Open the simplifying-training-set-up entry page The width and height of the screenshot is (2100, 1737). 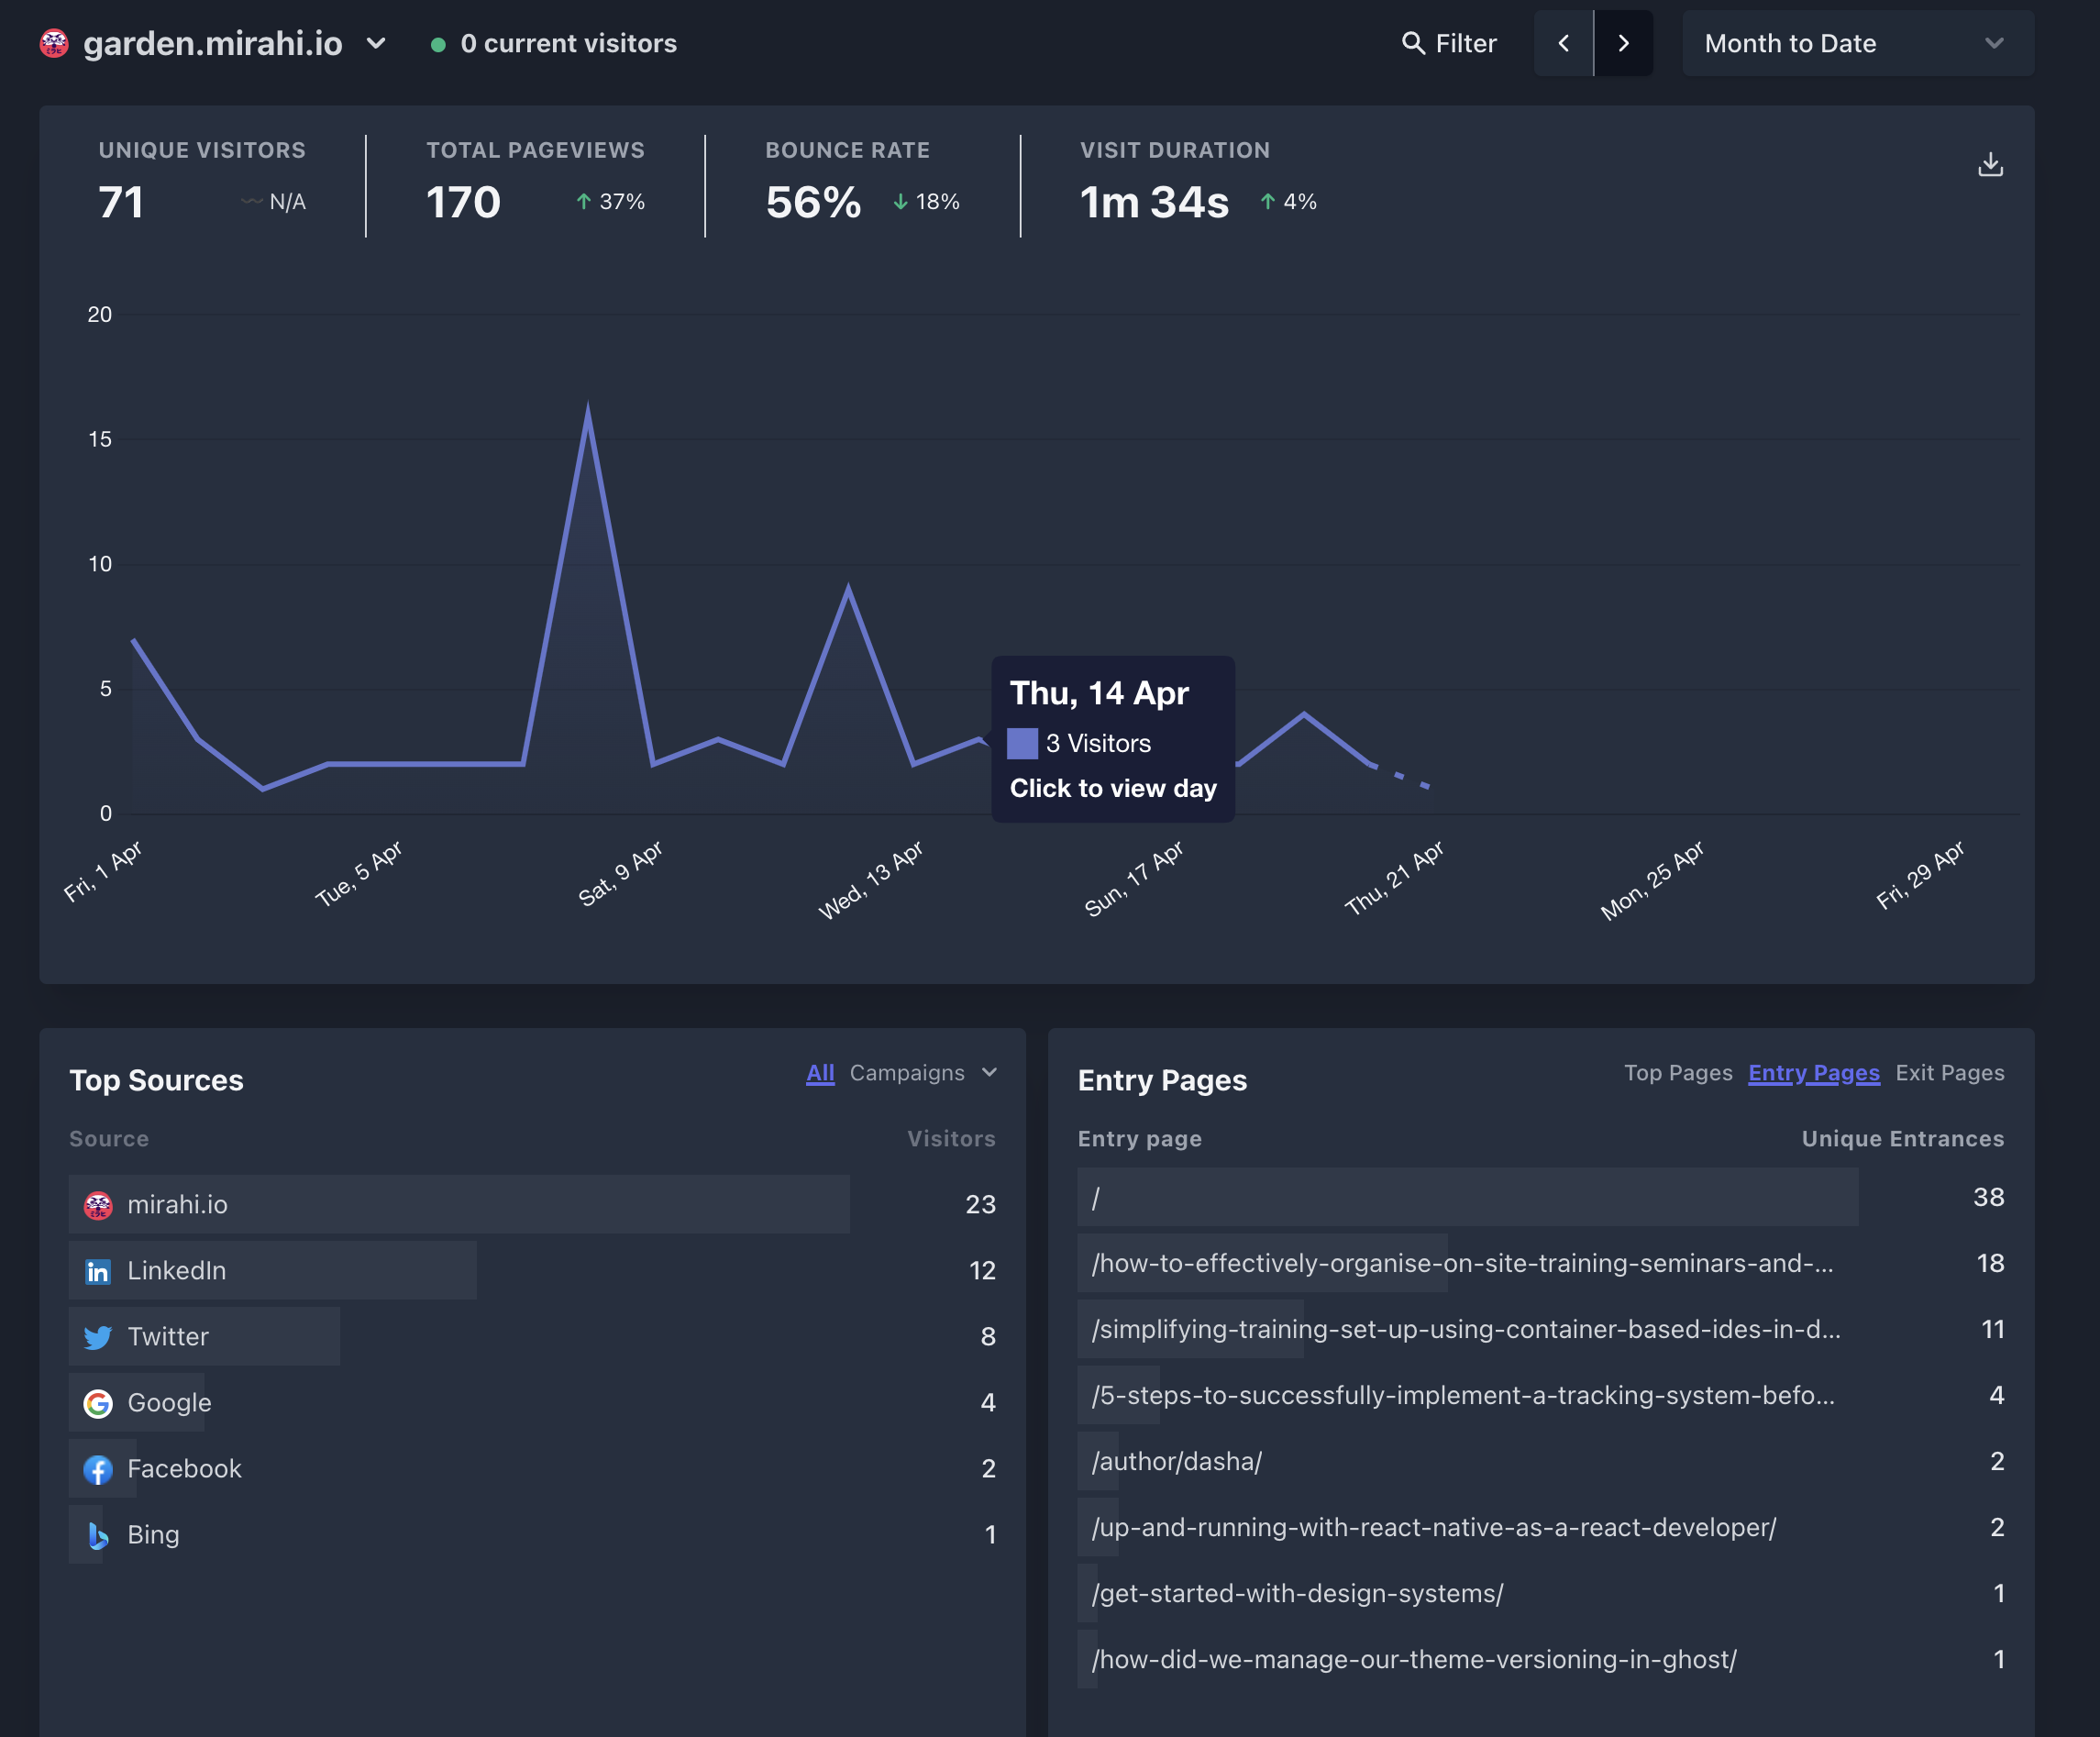click(x=1466, y=1330)
